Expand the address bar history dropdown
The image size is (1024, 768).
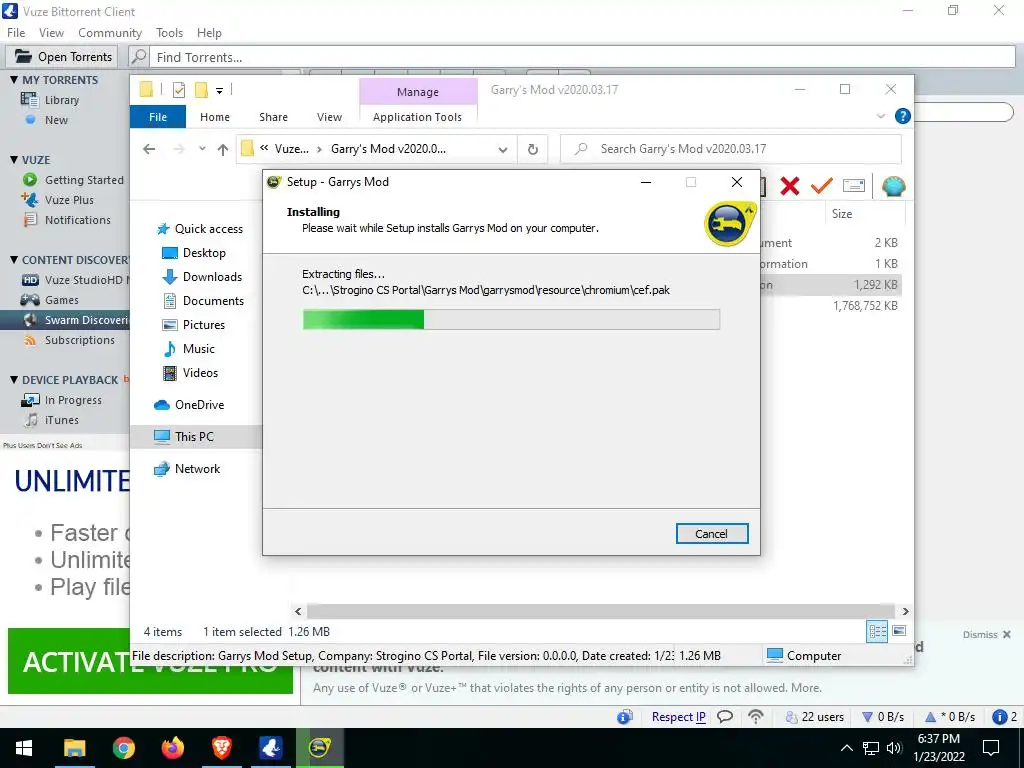coord(502,150)
